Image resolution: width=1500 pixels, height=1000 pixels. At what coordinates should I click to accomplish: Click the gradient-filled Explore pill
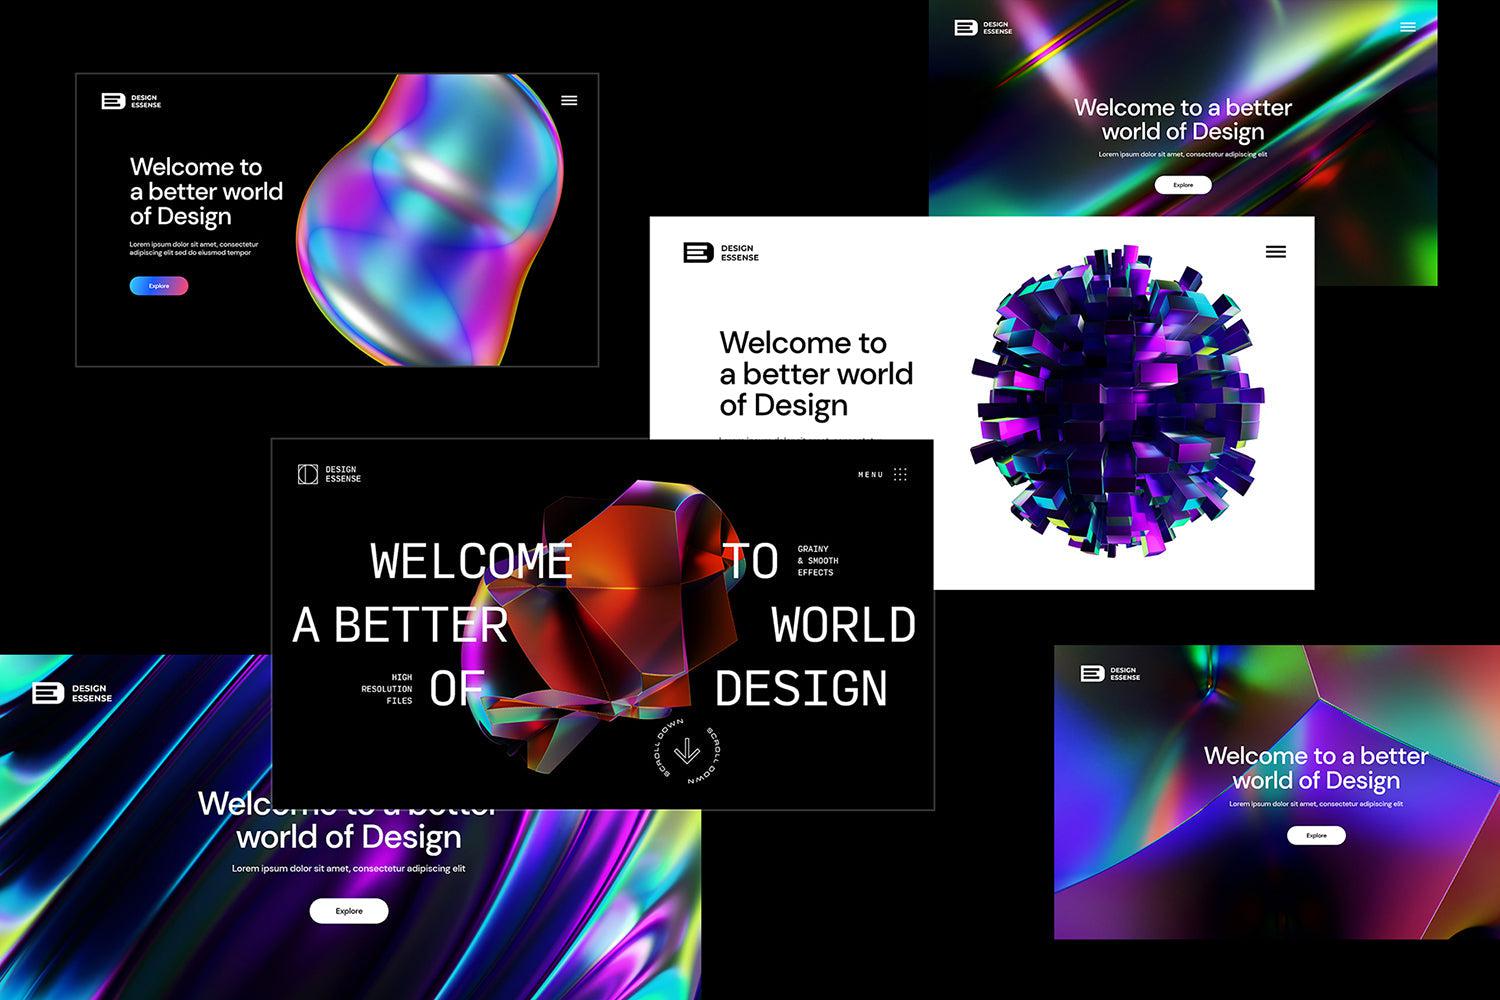pyautogui.click(x=158, y=285)
